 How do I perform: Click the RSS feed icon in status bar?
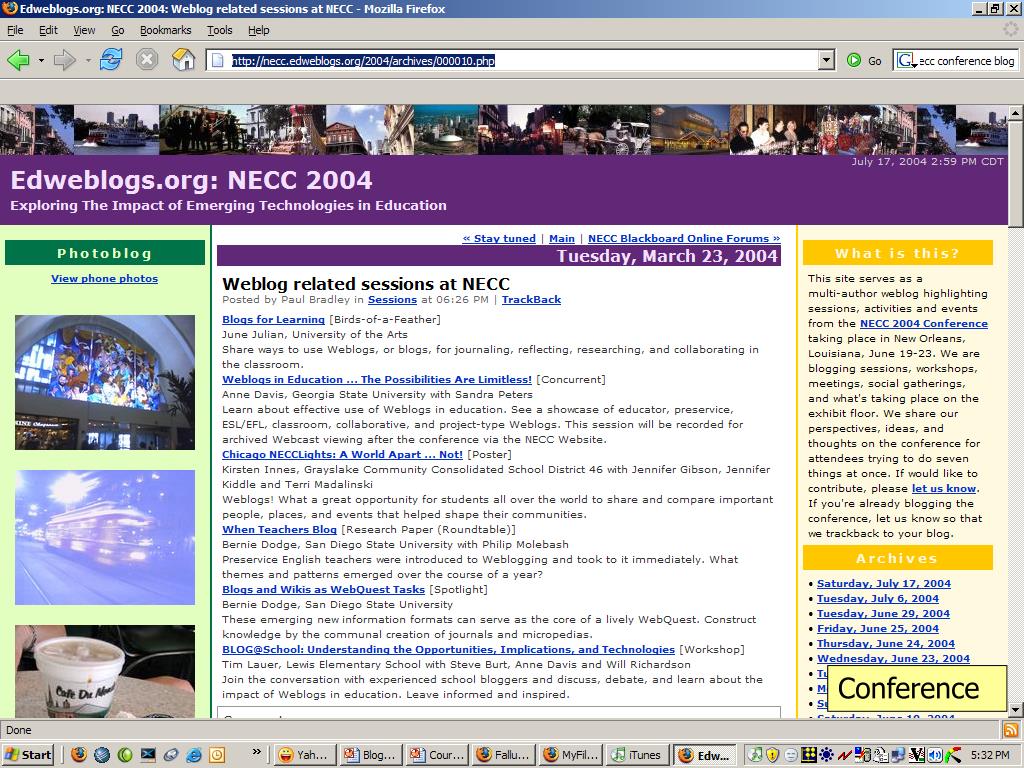pos(1010,730)
